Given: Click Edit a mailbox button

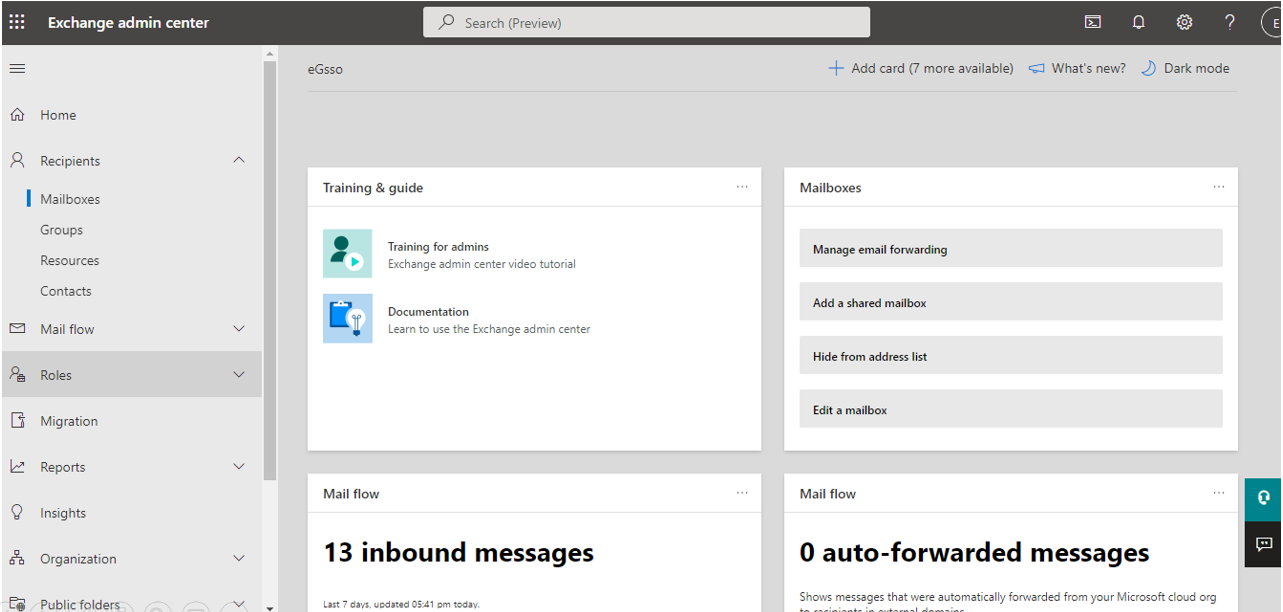Looking at the screenshot, I should pos(1011,409).
